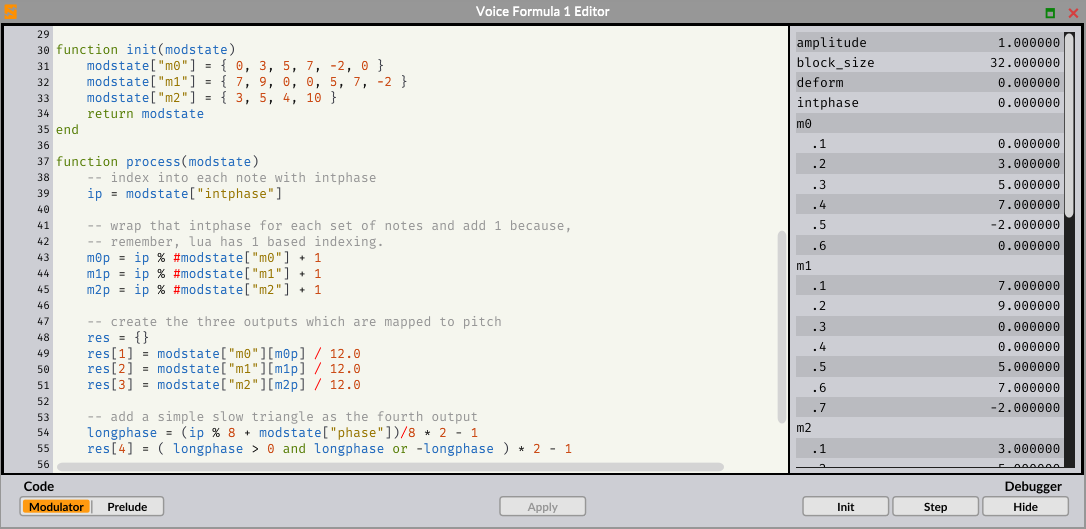Select the m1 group header in debugger
The width and height of the screenshot is (1086, 529).
(928, 266)
